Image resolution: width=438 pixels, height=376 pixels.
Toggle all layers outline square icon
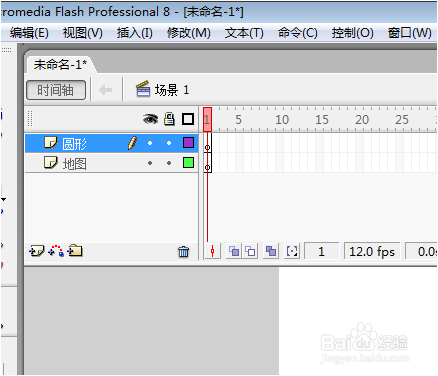point(188,119)
